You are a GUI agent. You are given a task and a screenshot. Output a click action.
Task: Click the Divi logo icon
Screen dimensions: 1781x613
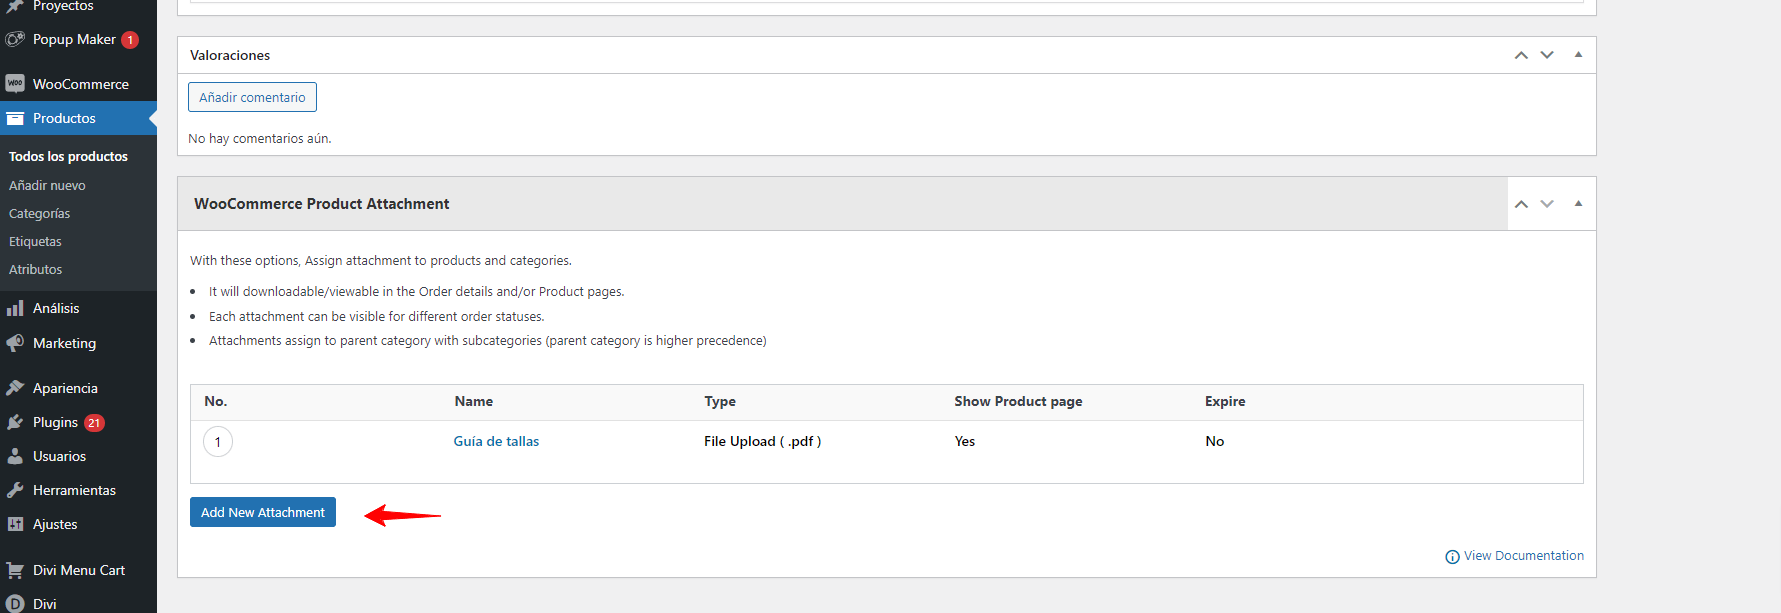[x=15, y=604]
